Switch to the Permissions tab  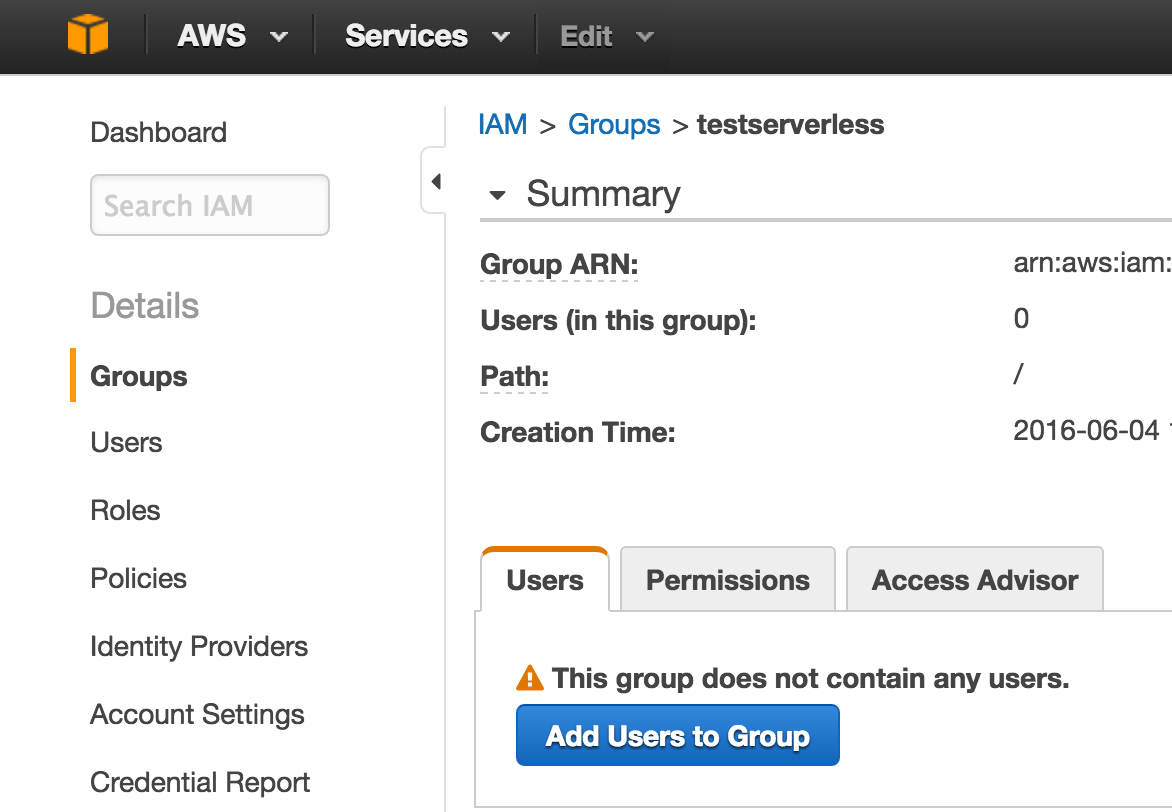(x=727, y=579)
